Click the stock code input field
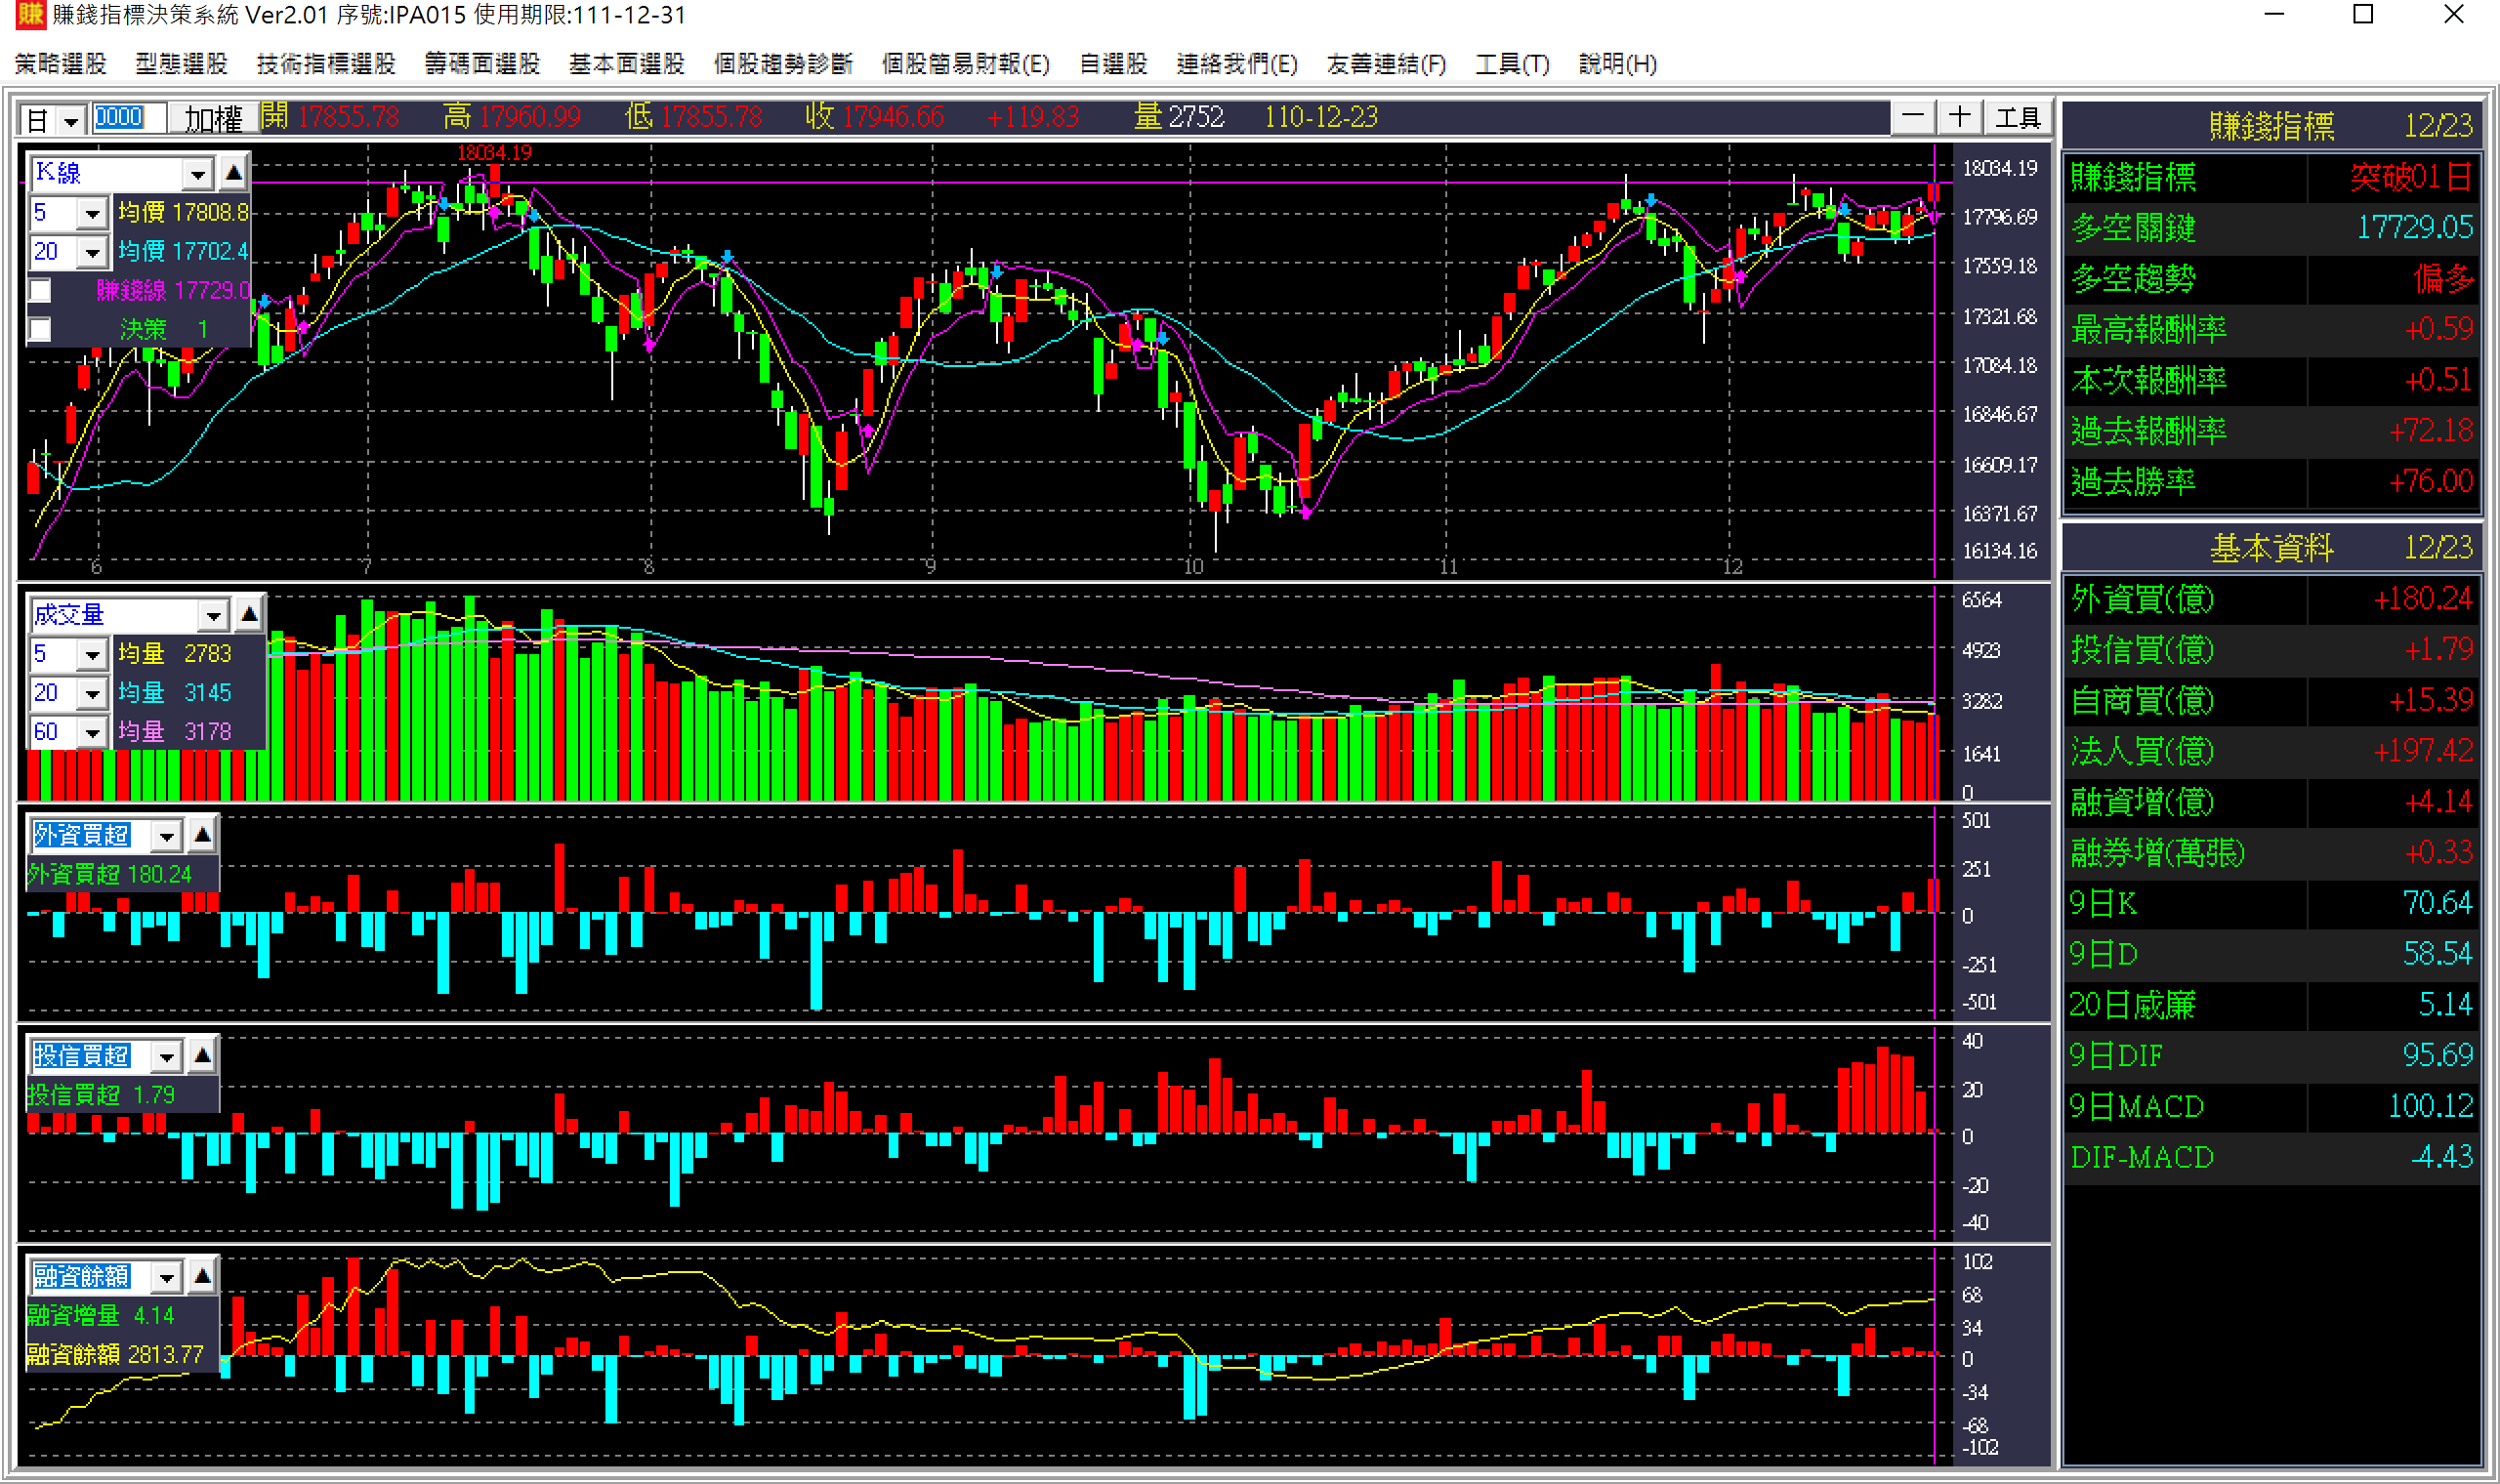2500x1484 pixels. 128,118
